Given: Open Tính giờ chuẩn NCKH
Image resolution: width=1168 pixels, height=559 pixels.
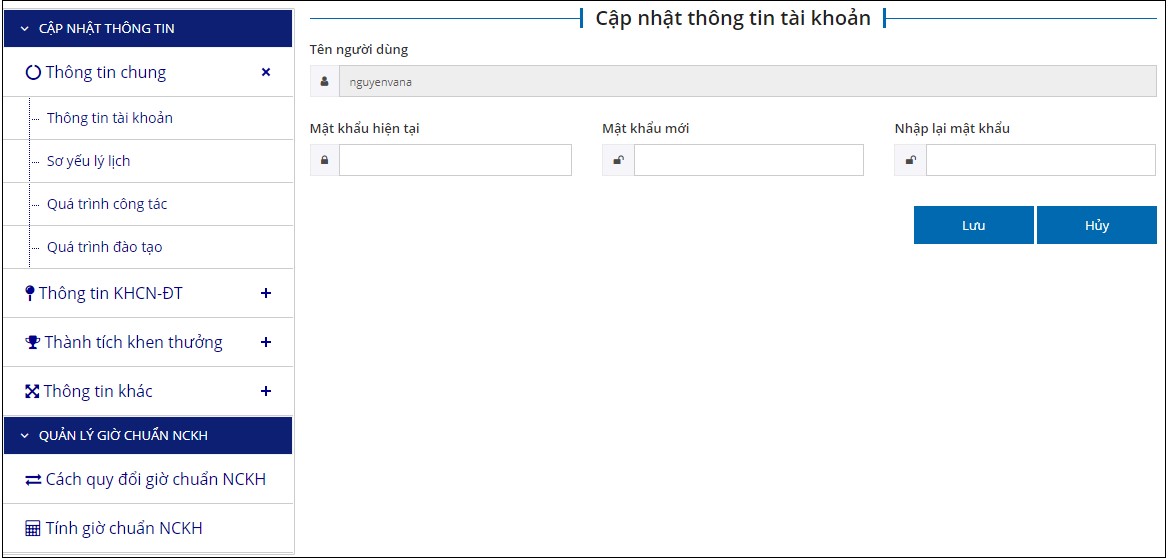Looking at the screenshot, I should [x=124, y=528].
